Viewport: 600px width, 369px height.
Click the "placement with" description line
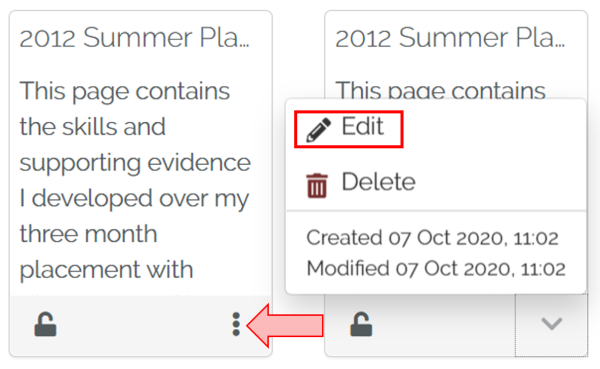[106, 270]
